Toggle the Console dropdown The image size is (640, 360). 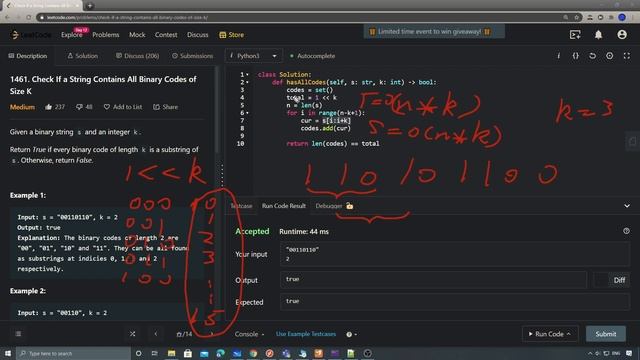click(249, 334)
